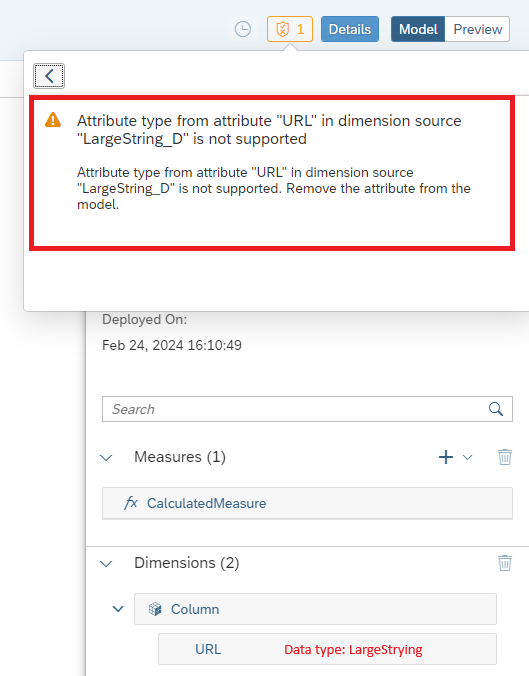Add a measure with the plus icon
The width and height of the screenshot is (529, 676).
pos(446,457)
